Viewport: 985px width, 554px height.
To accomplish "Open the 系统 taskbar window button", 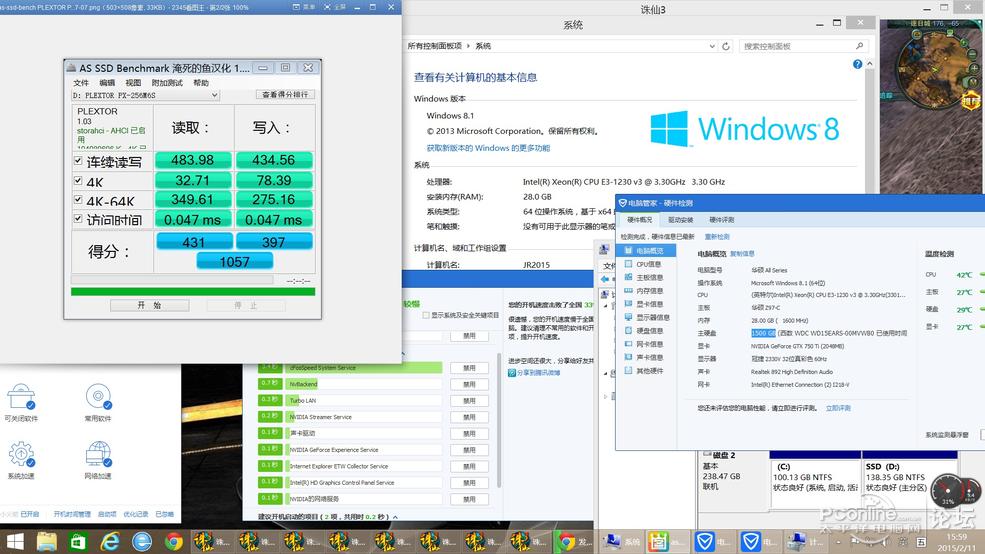I will point(621,541).
